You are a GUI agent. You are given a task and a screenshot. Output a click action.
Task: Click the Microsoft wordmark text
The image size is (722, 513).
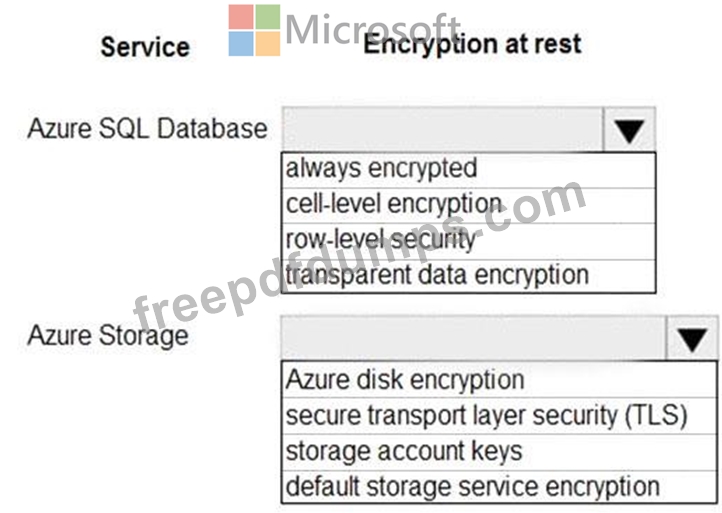pyautogui.click(x=372, y=29)
